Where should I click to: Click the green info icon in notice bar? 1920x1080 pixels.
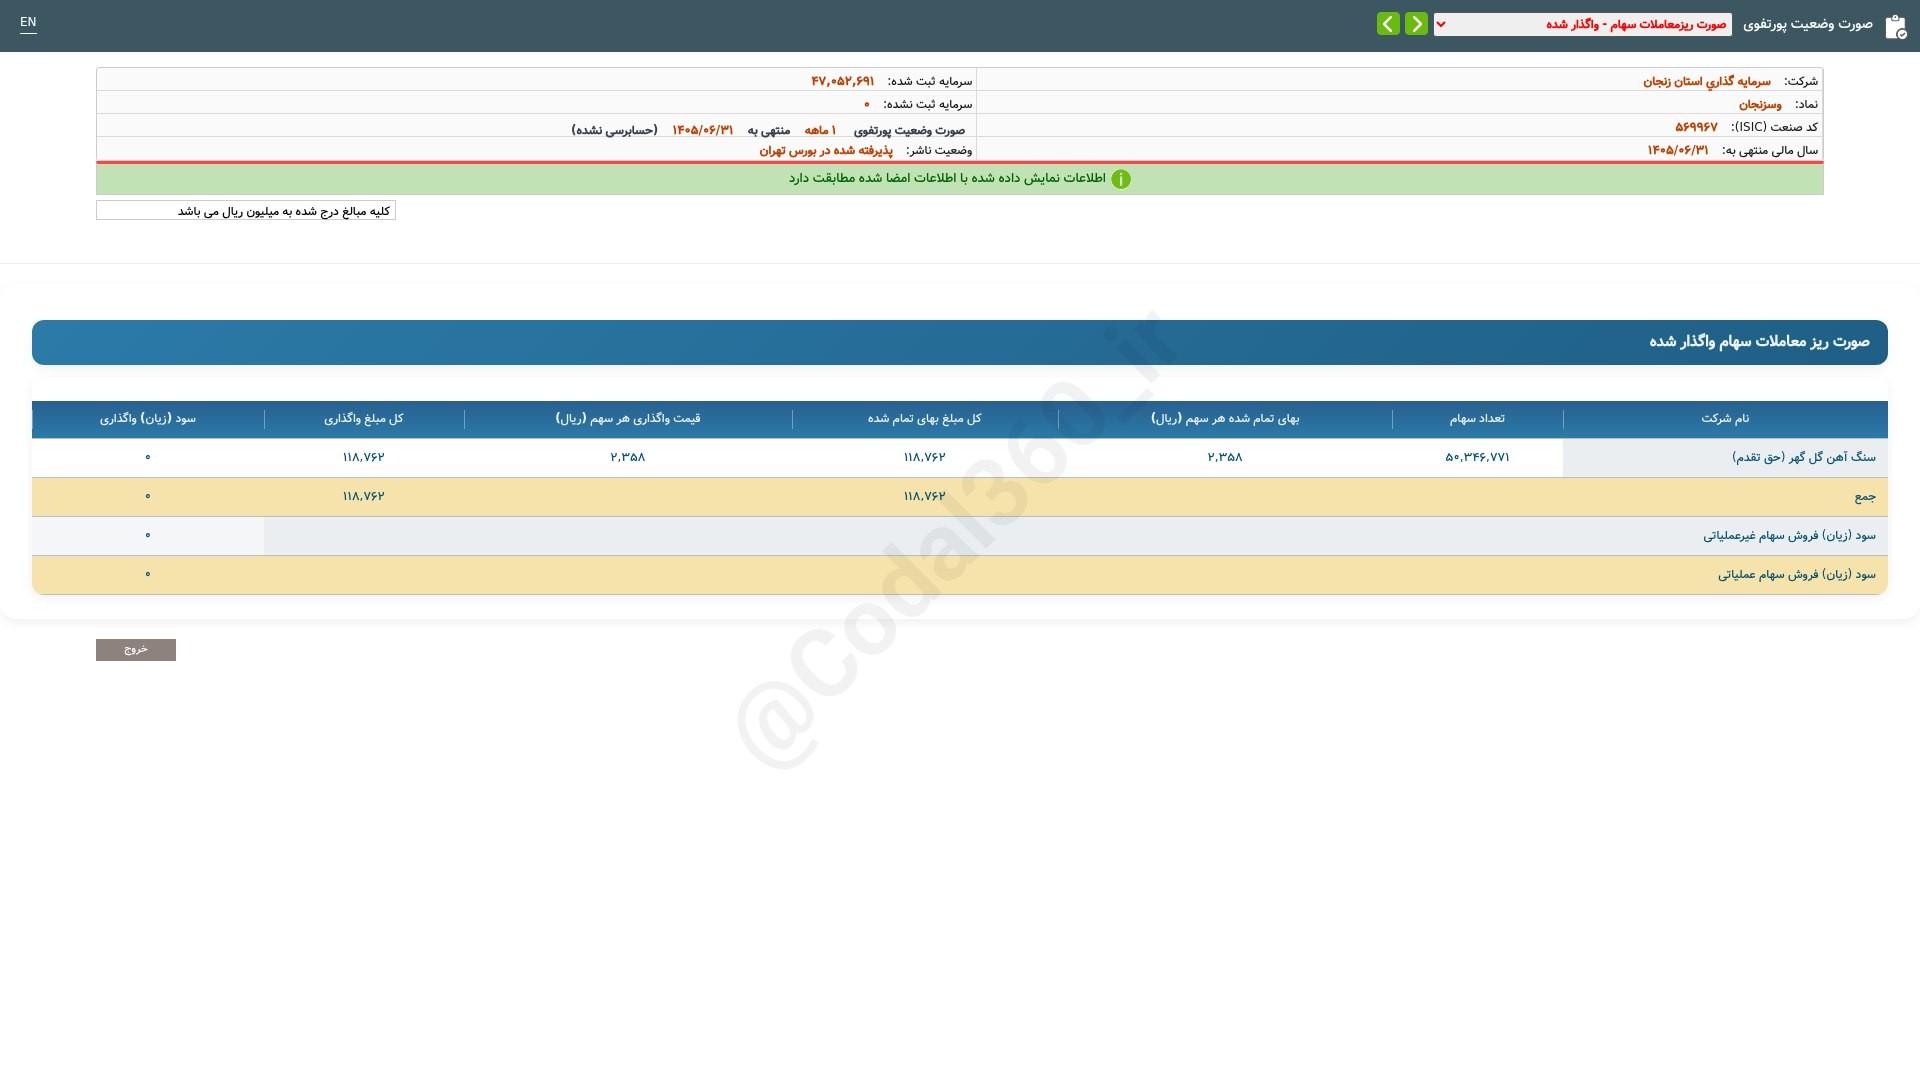(x=1121, y=179)
